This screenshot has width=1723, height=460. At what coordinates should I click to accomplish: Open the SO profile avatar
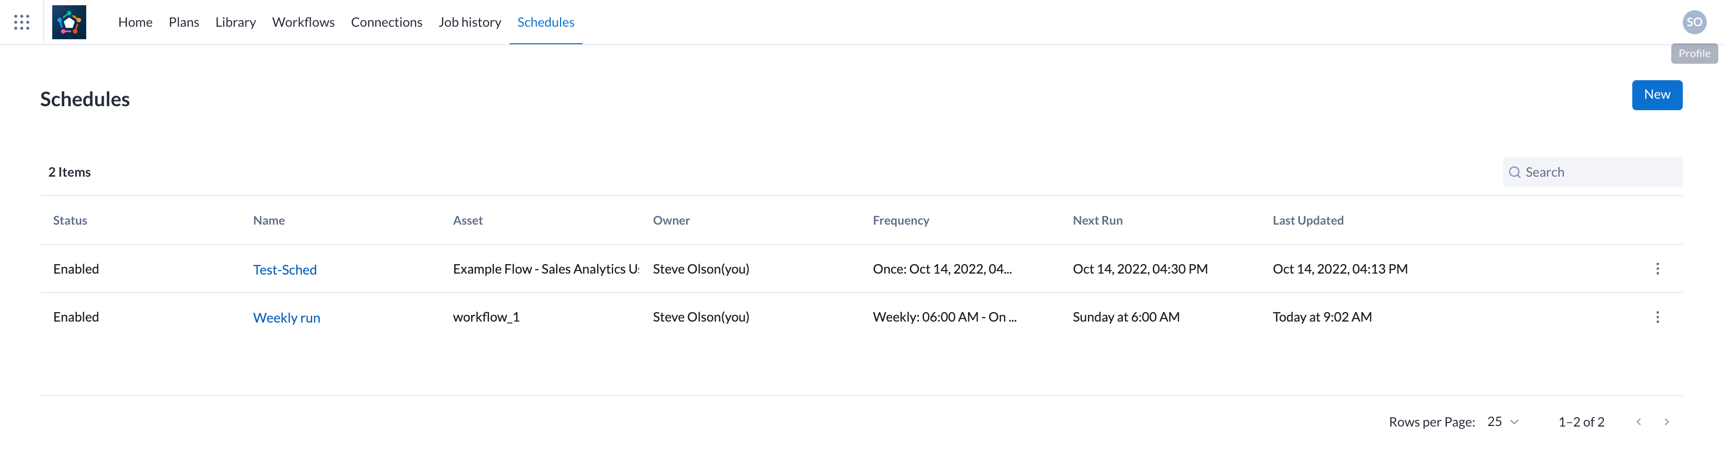point(1694,22)
